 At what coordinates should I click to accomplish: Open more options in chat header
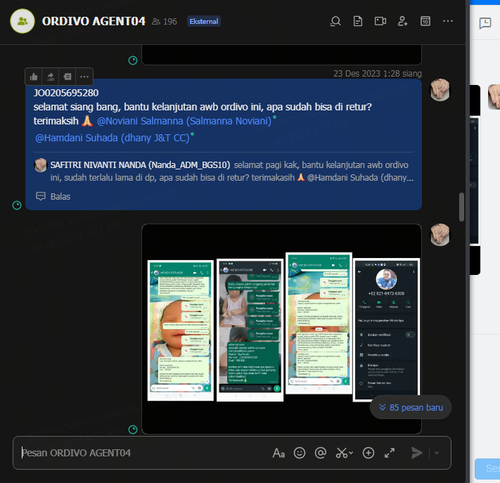[448, 21]
